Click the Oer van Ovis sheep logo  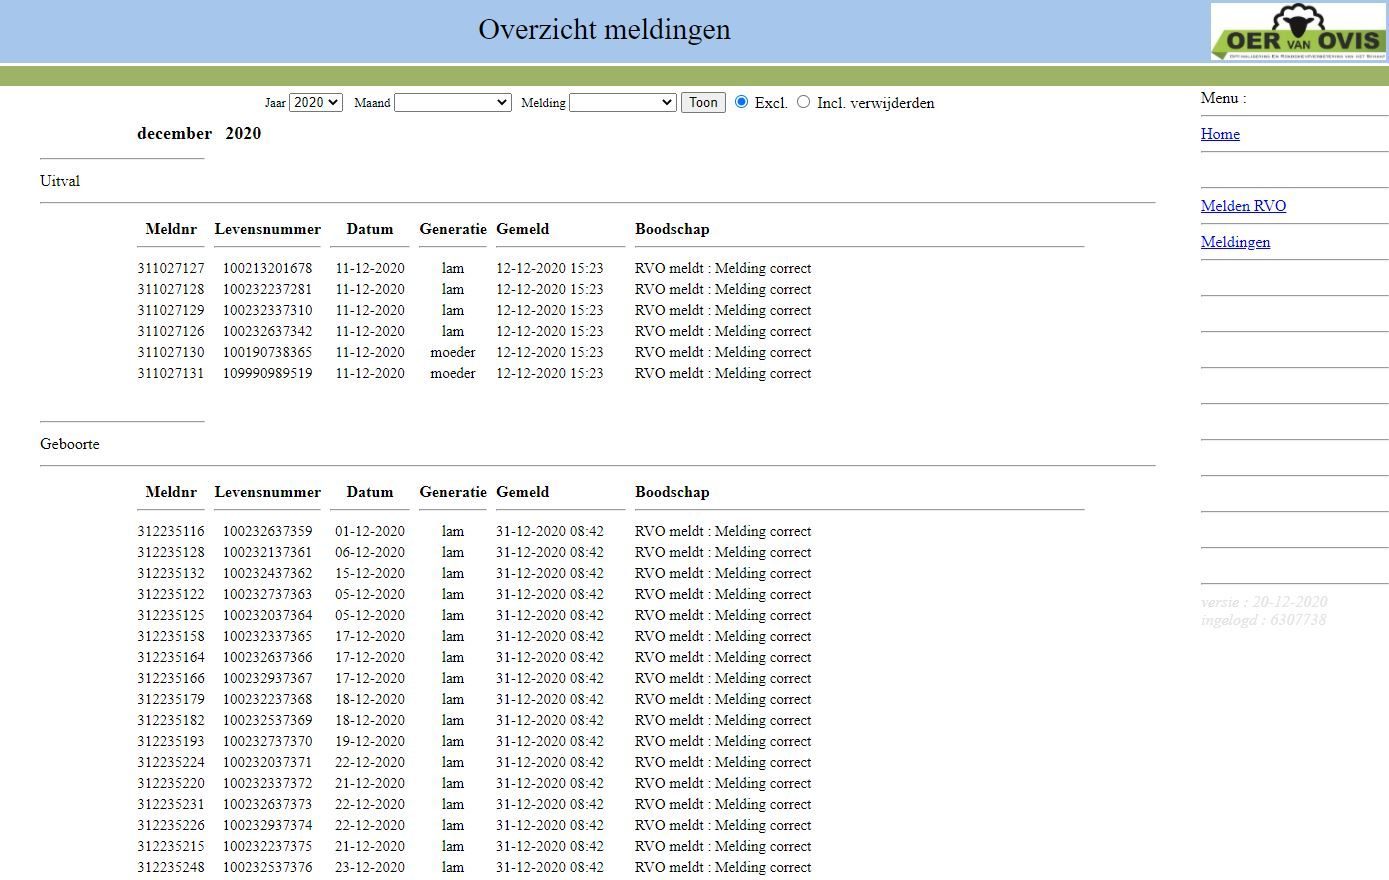point(1298,32)
